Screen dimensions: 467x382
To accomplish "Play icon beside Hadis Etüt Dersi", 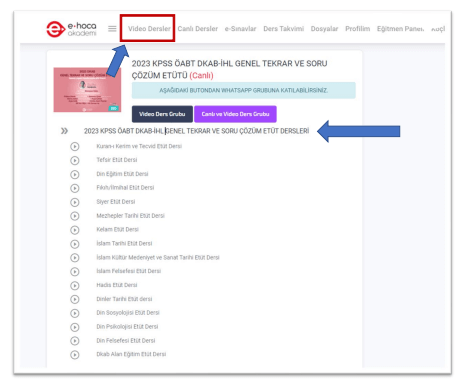I will coord(75,285).
